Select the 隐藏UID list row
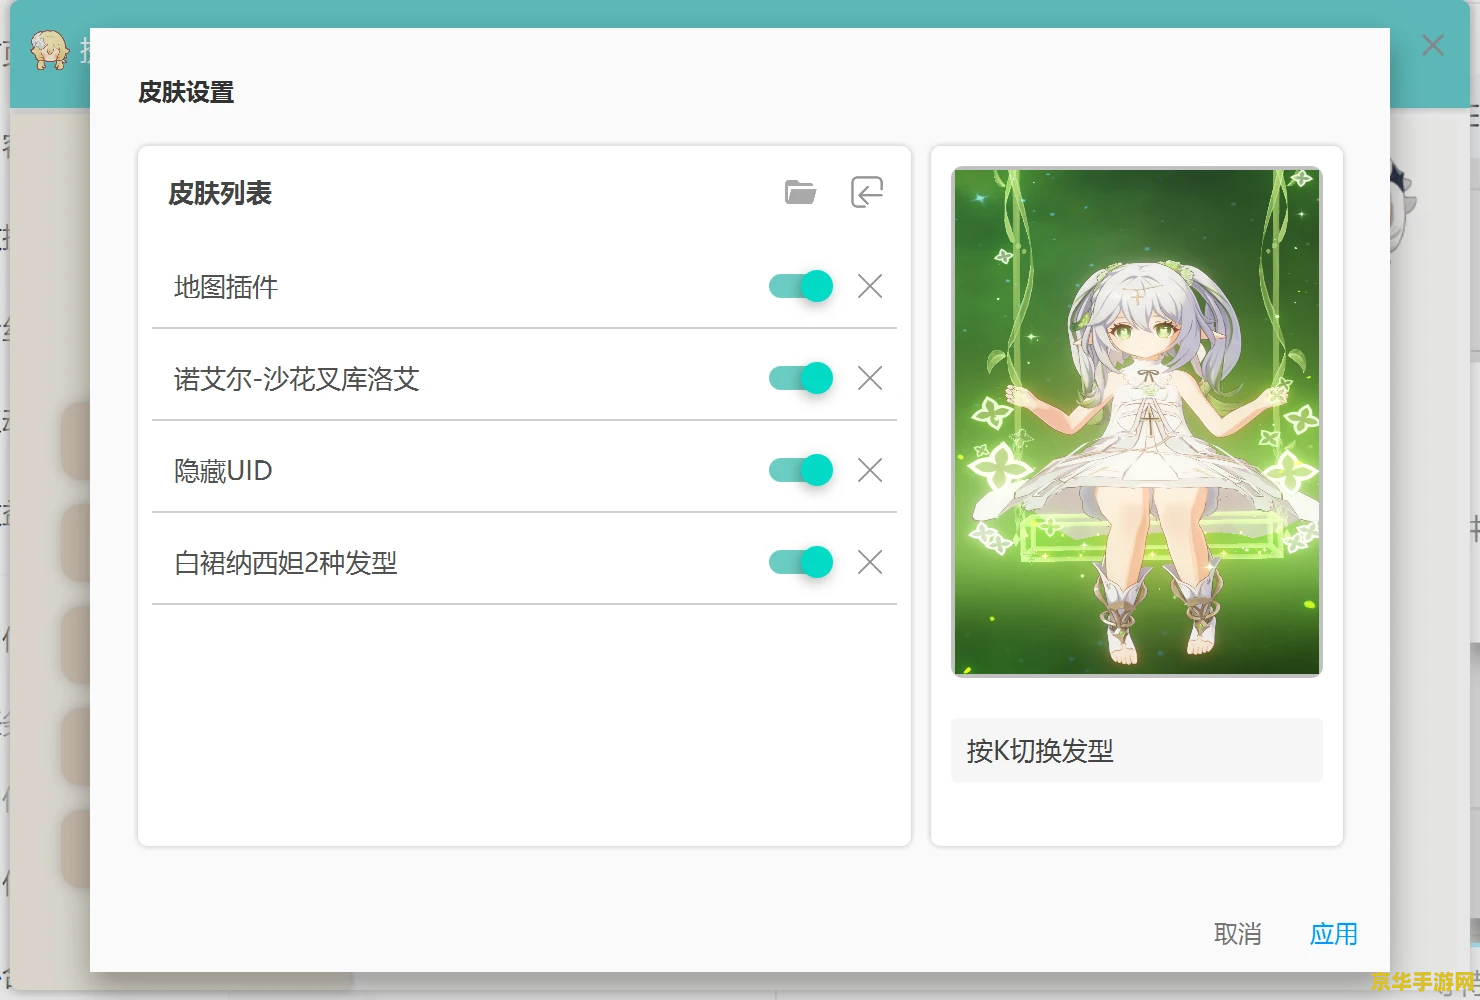 pyautogui.click(x=524, y=471)
